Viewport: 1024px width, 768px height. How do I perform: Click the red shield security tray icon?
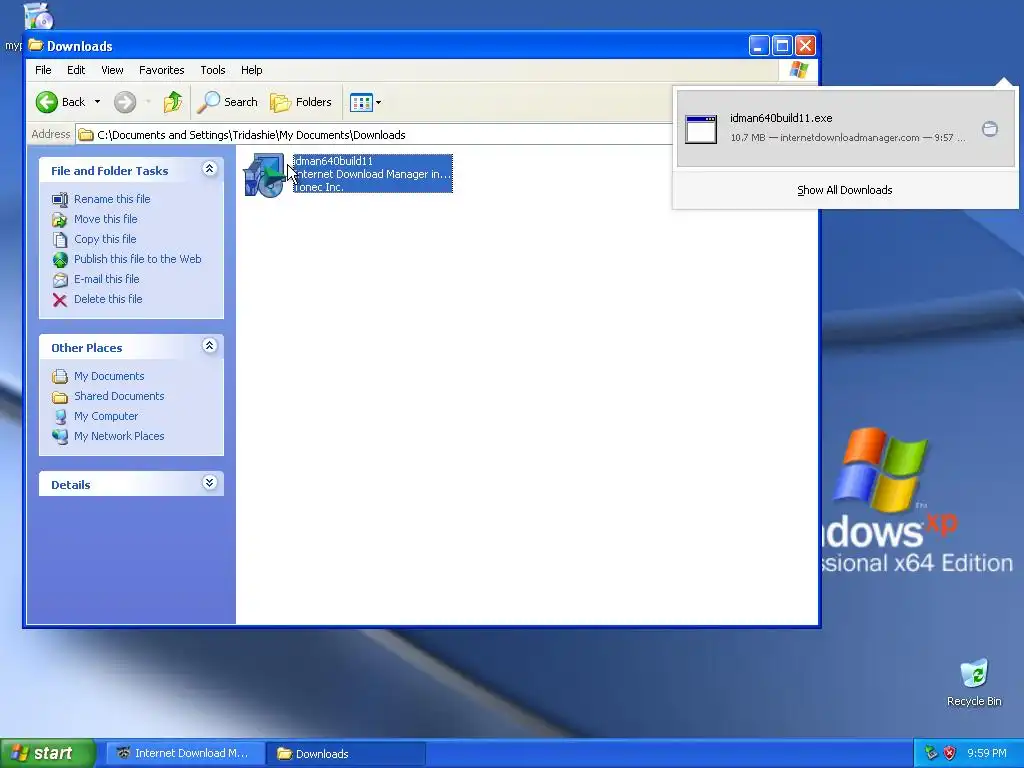[x=949, y=753]
